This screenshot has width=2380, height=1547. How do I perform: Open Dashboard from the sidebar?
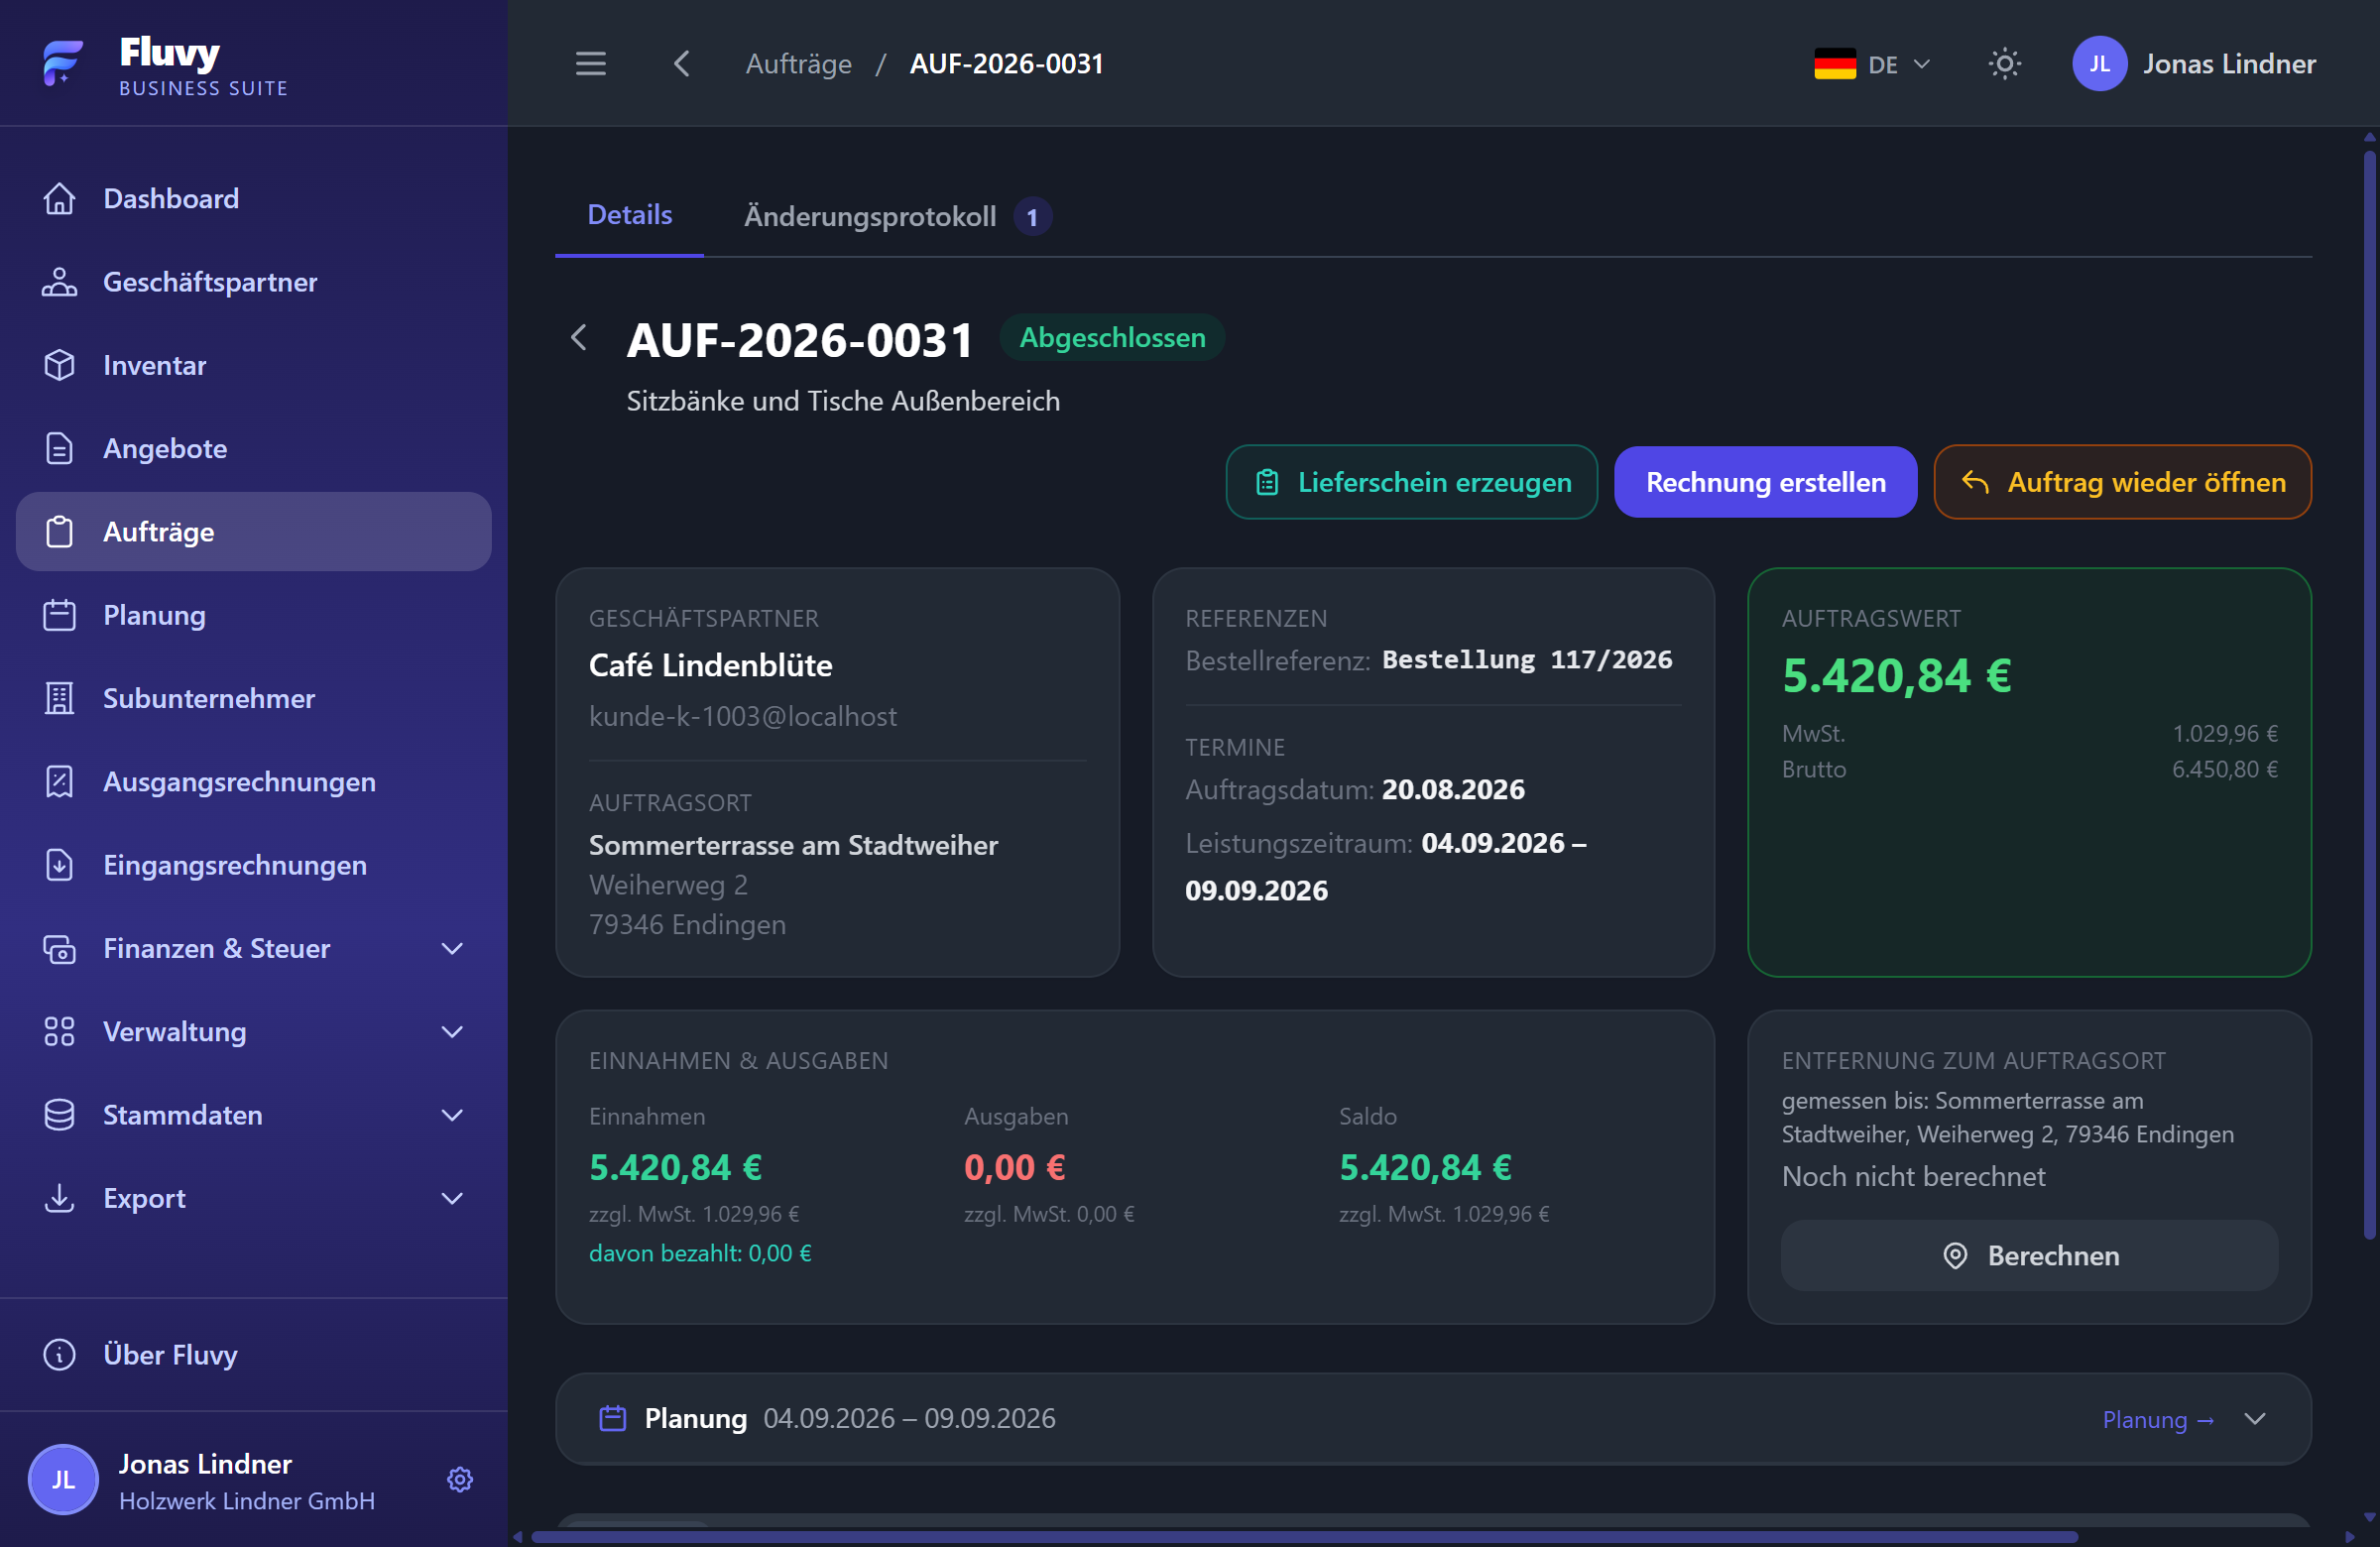[x=254, y=198]
